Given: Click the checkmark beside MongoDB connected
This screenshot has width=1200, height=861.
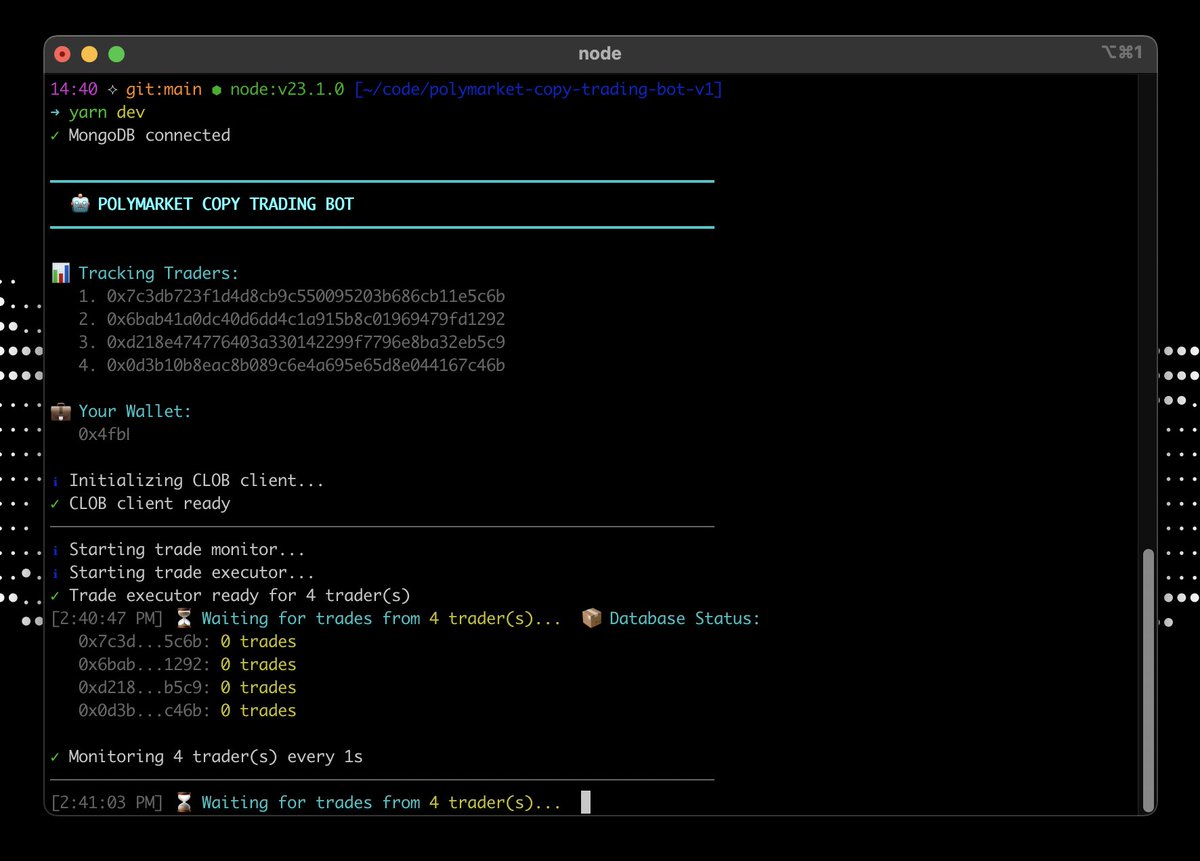Looking at the screenshot, I should click(55, 135).
